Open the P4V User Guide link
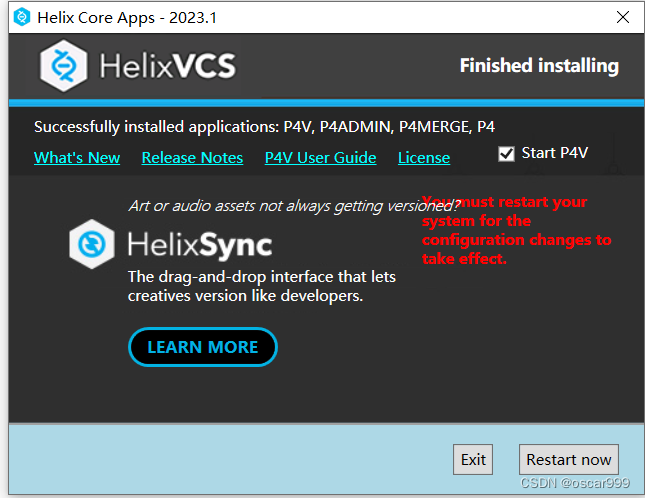 tap(320, 158)
